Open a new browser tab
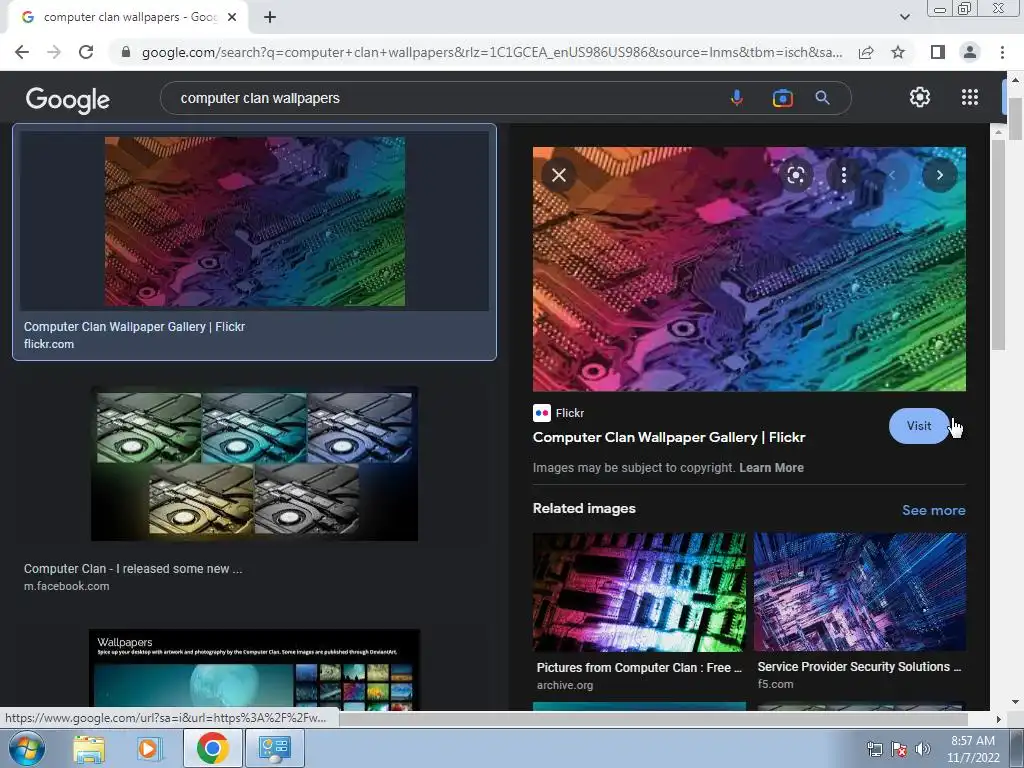 (x=270, y=17)
